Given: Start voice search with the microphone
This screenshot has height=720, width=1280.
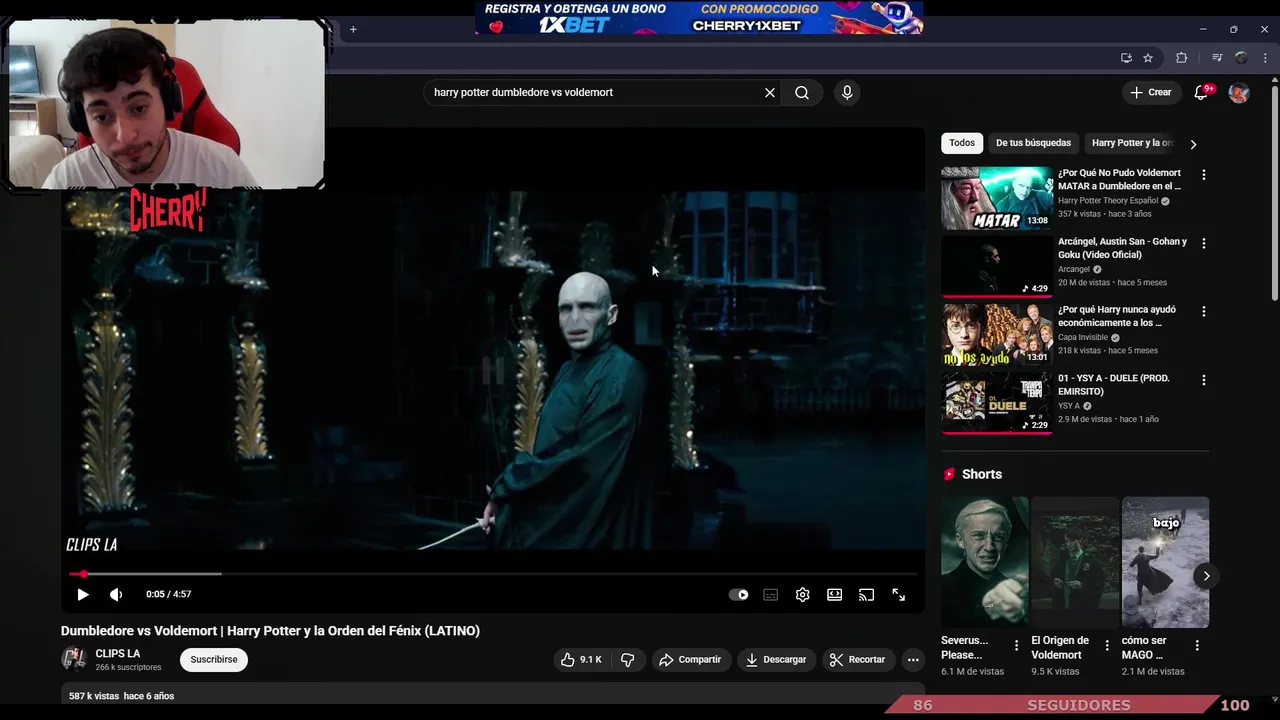Looking at the screenshot, I should [x=847, y=92].
